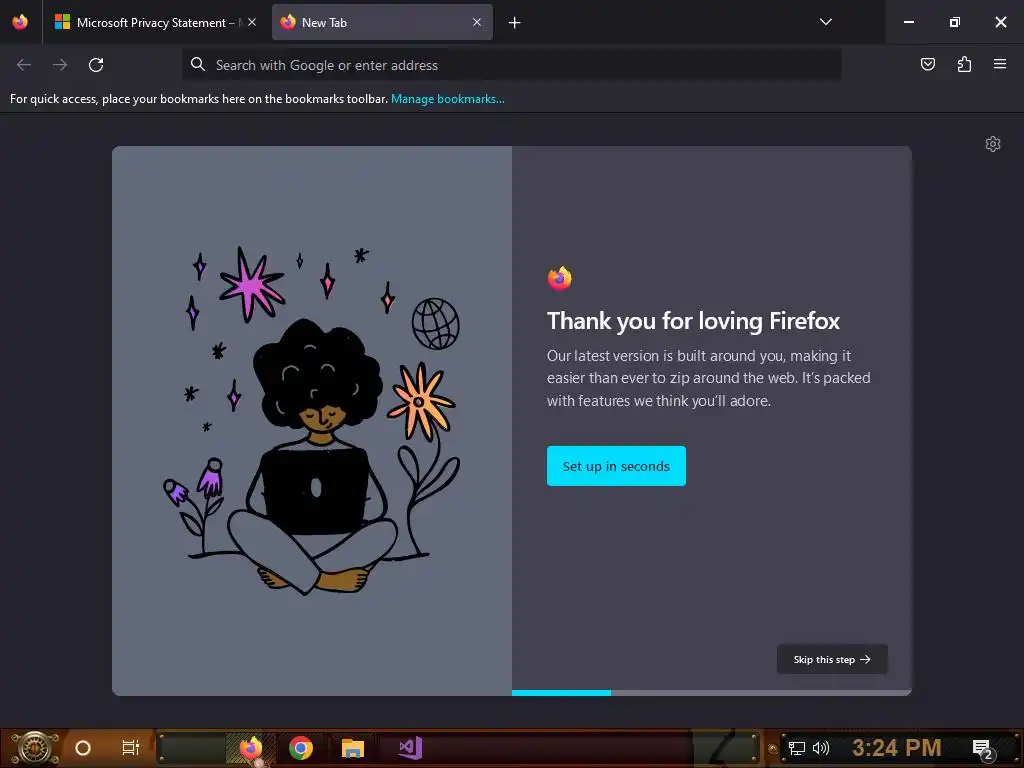Close the New Tab tab
Viewport: 1024px width, 768px height.
pos(477,22)
